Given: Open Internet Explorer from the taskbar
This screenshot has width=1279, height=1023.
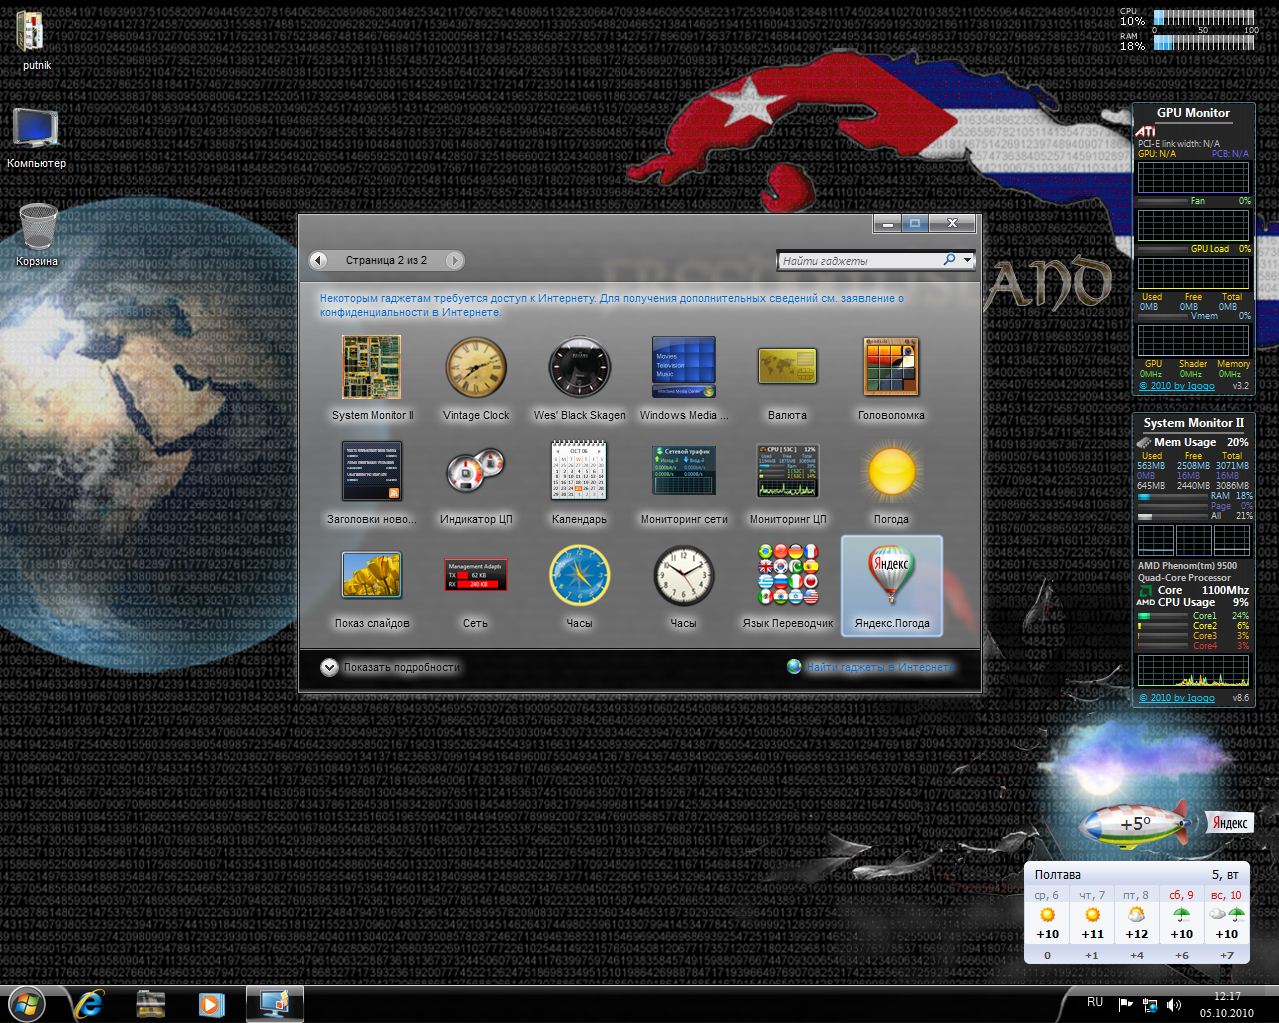Looking at the screenshot, I should click(88, 1003).
